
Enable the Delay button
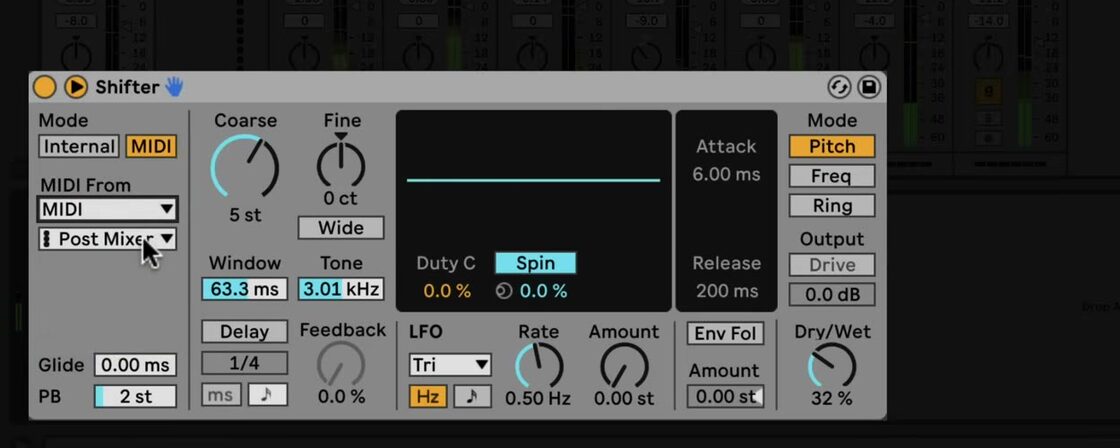point(244,332)
